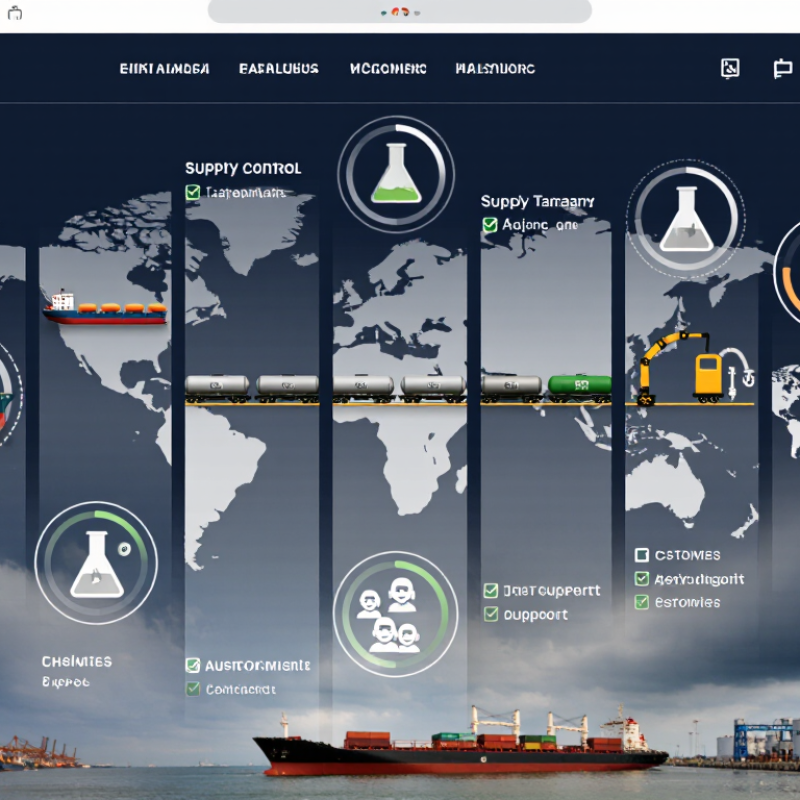Click the first gray tank rail car
This screenshot has height=800, width=800.
(217, 389)
